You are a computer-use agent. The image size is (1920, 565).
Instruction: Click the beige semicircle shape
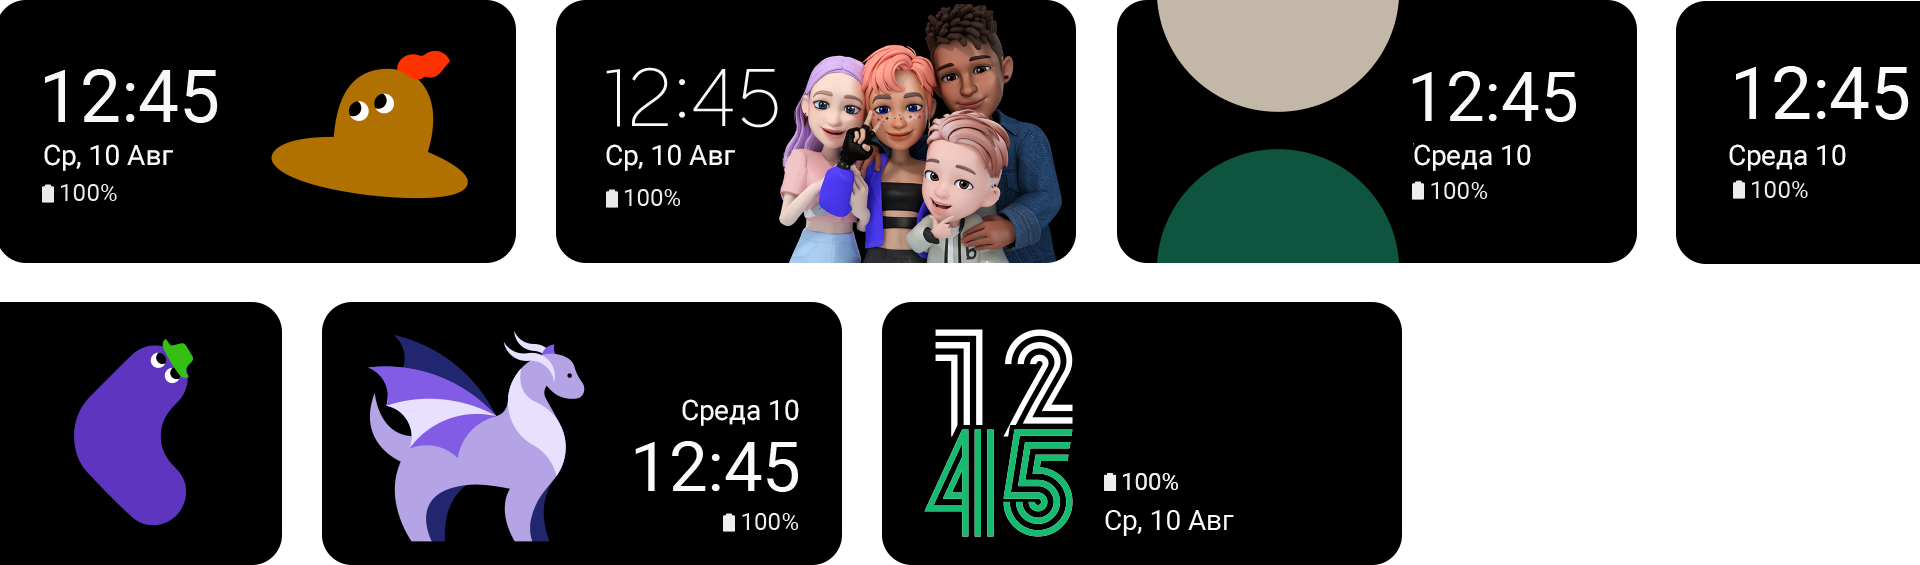1277,55
